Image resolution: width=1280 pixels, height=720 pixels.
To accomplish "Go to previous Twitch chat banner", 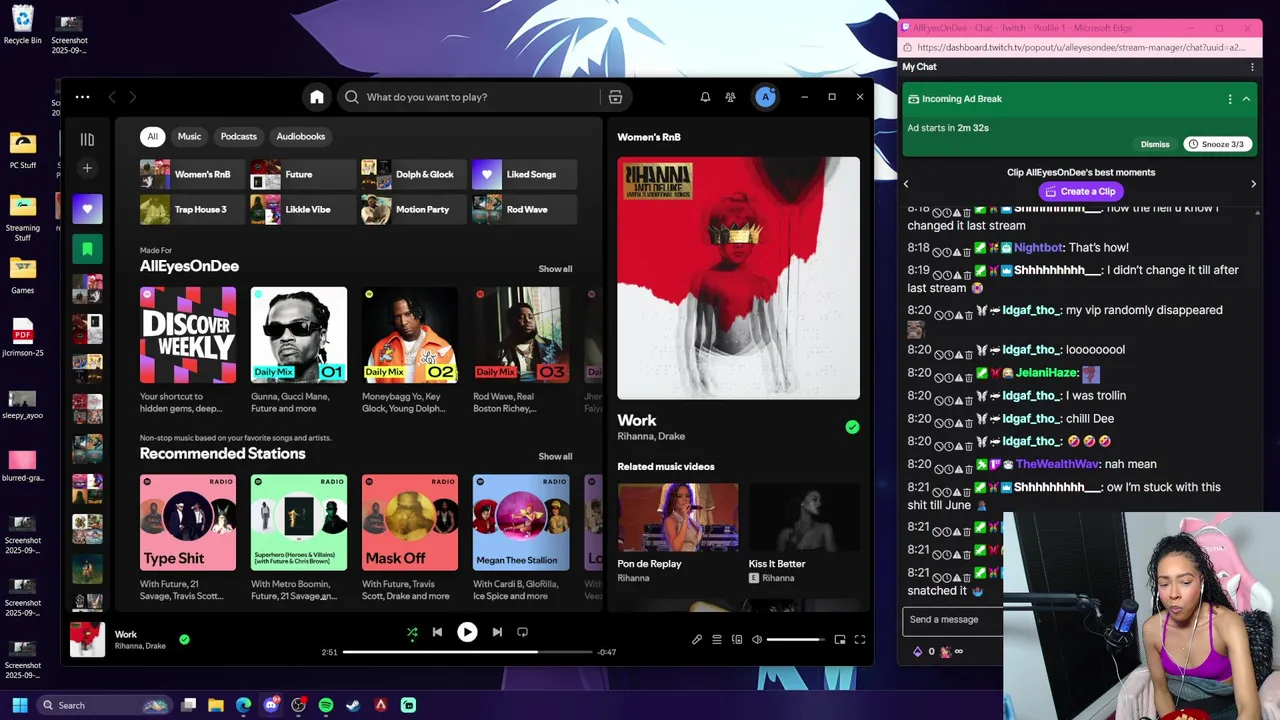I will tap(906, 184).
